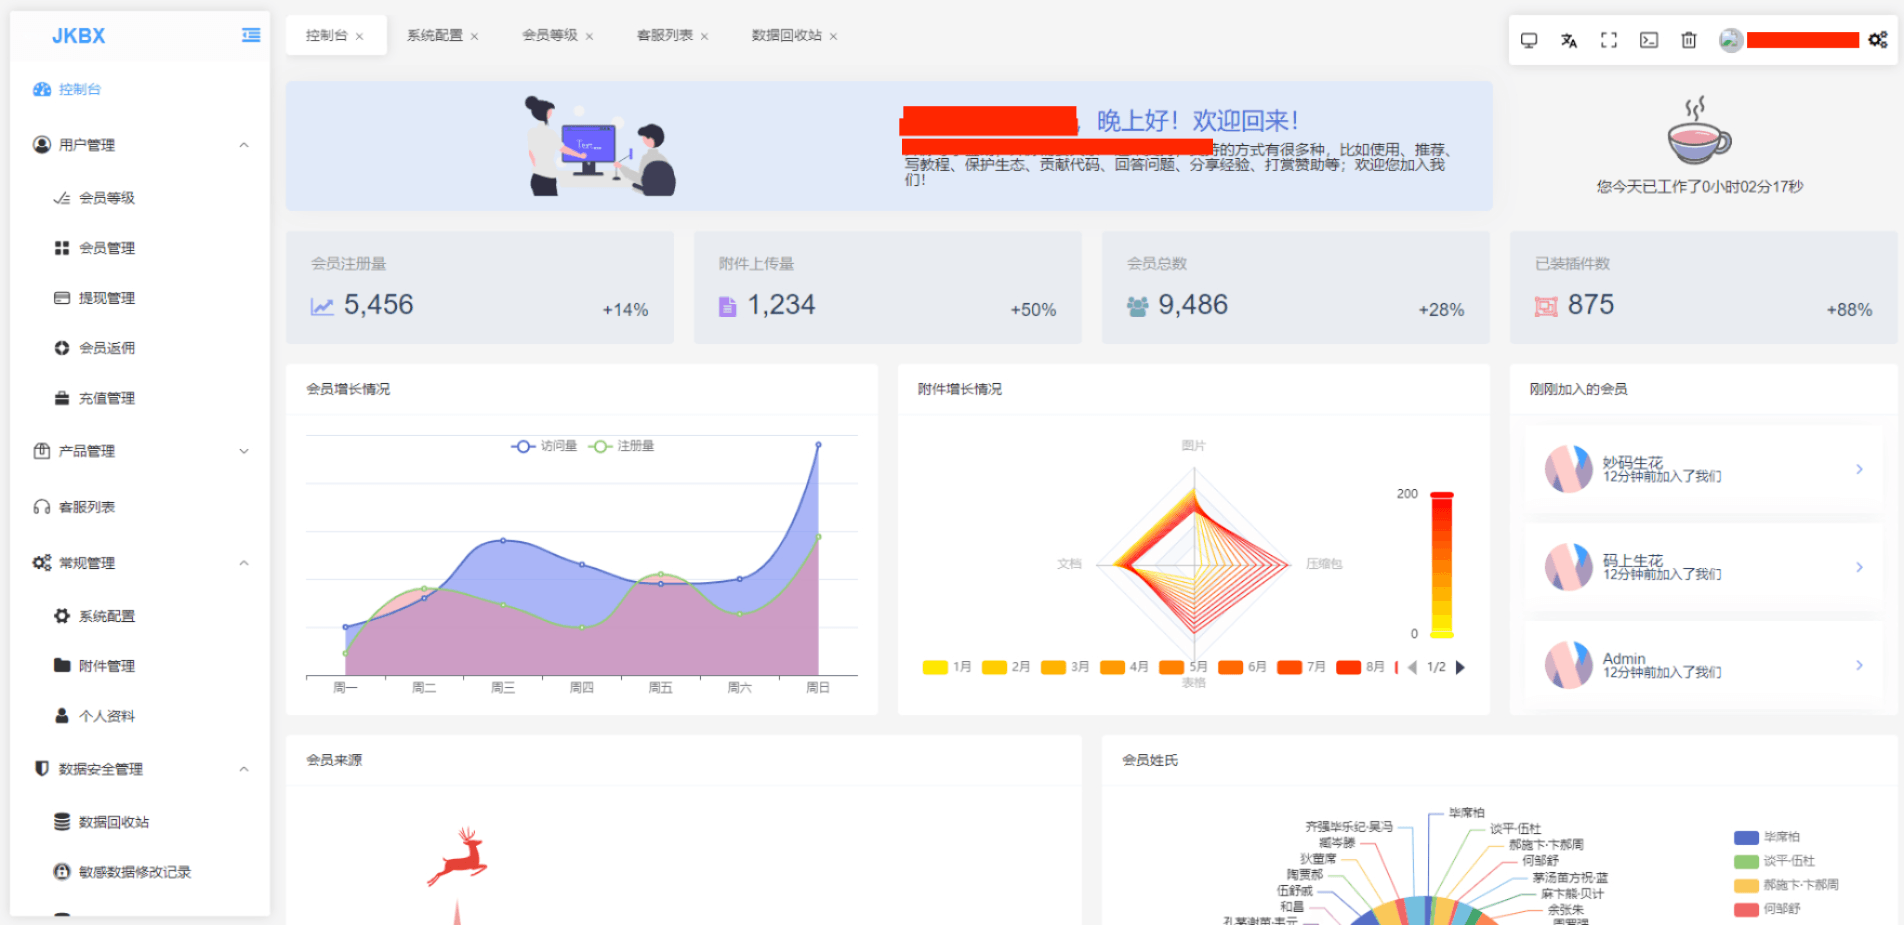The image size is (1904, 925).
Task: Click the trash icon to clear cache
Action: (x=1688, y=40)
